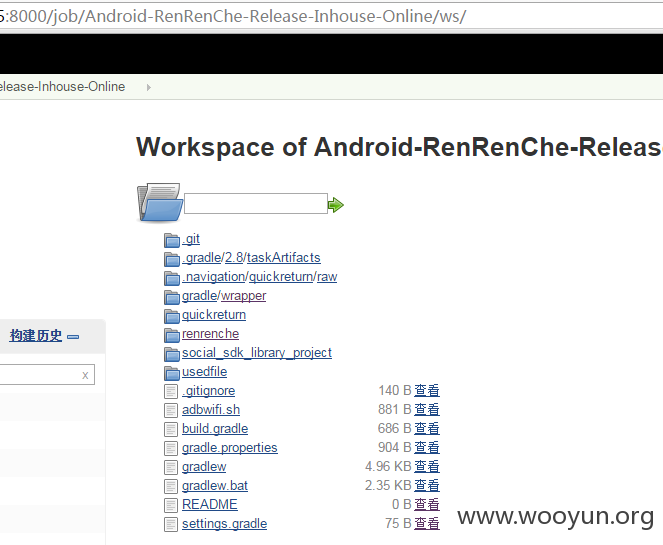
Task: Open the gradlew.bat file link
Action: (215, 486)
